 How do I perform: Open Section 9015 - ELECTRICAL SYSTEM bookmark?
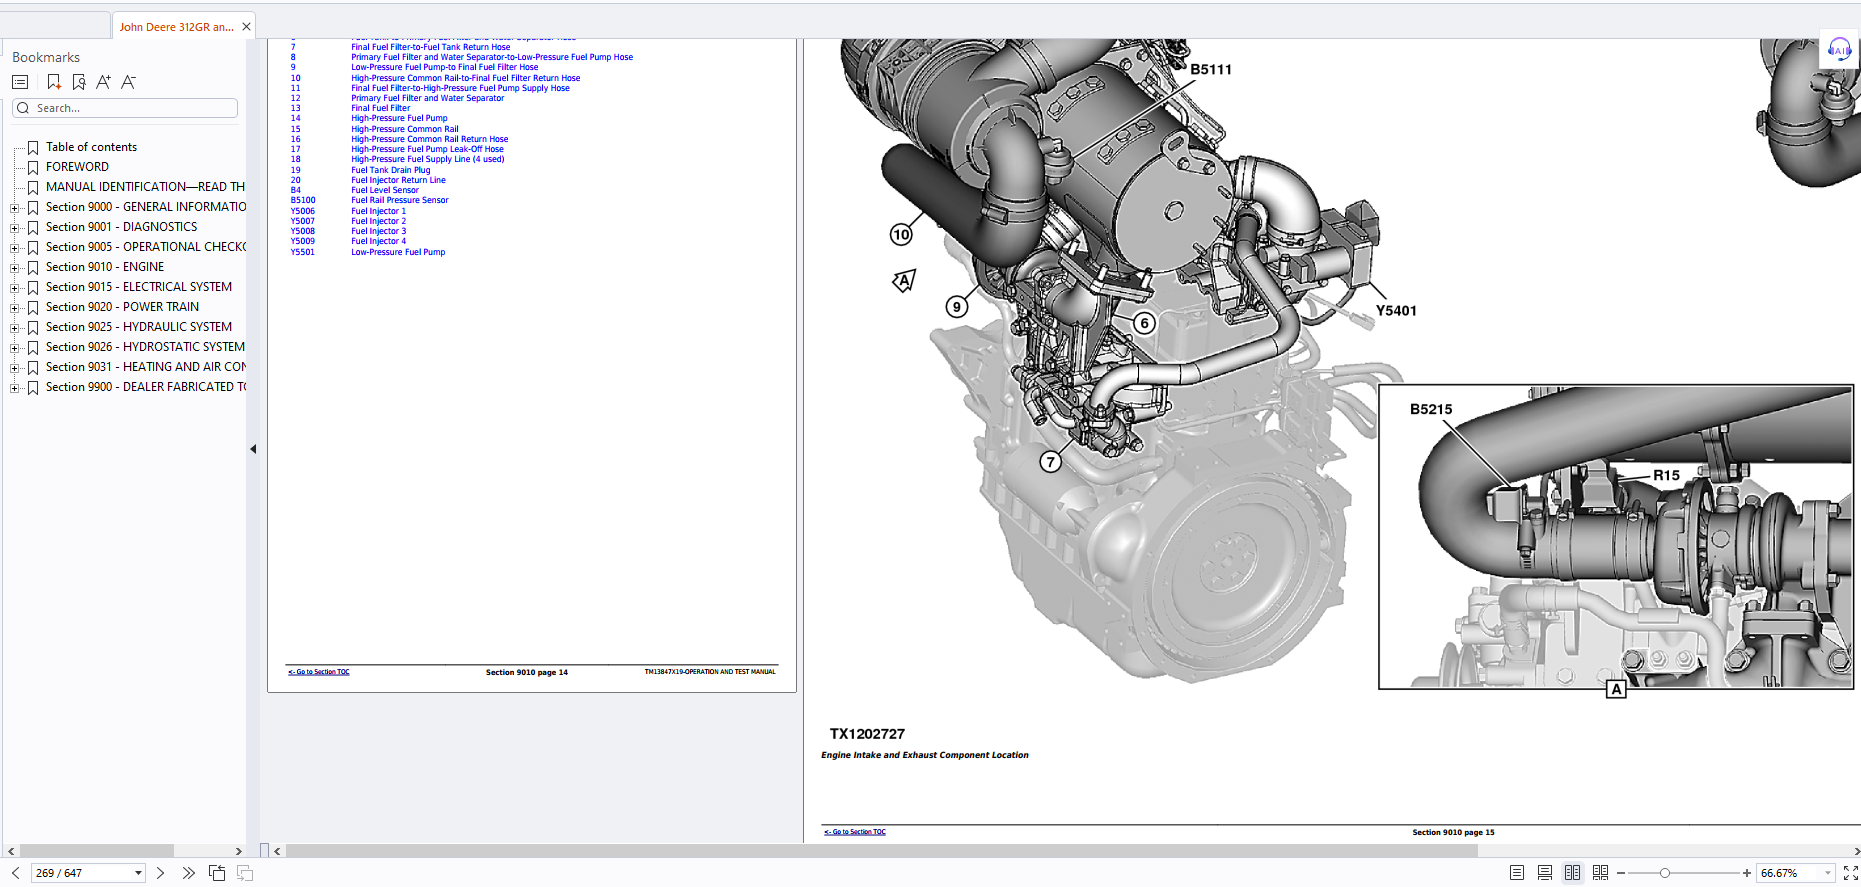138,287
